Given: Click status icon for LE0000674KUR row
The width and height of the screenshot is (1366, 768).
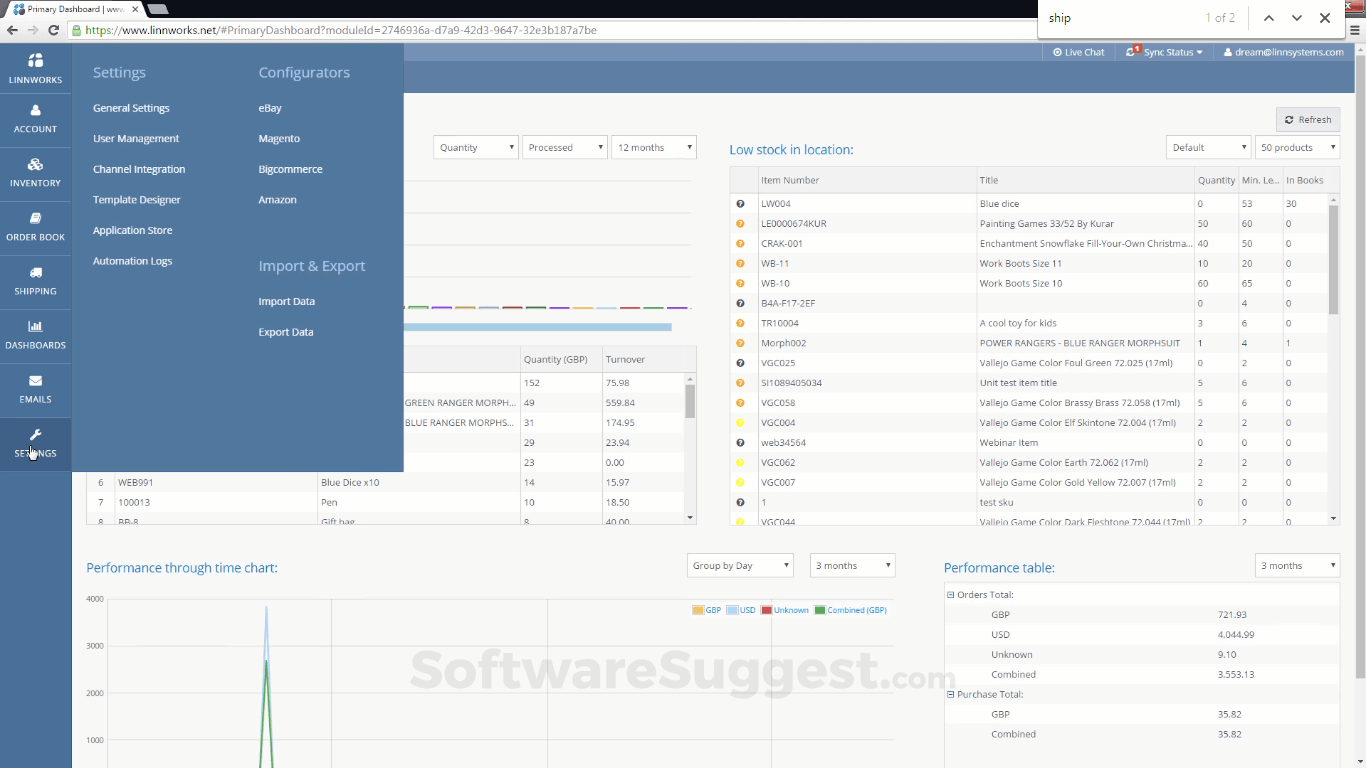Looking at the screenshot, I should pyautogui.click(x=740, y=224).
